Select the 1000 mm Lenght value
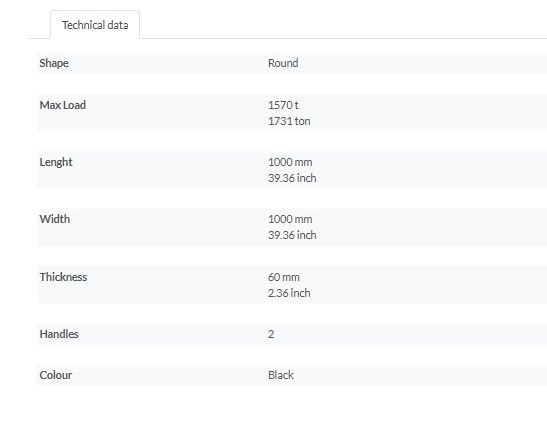The width and height of the screenshot is (547, 424). [x=290, y=162]
